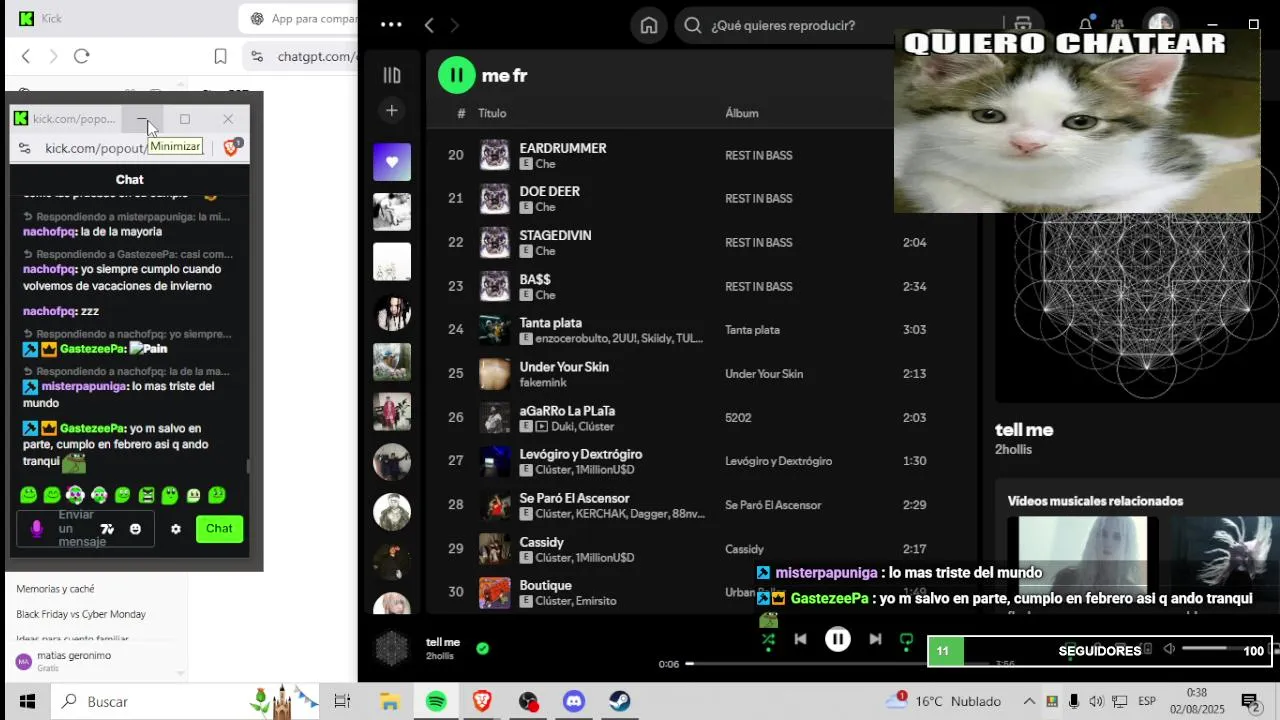Send message with green Chat button

pos(219,529)
